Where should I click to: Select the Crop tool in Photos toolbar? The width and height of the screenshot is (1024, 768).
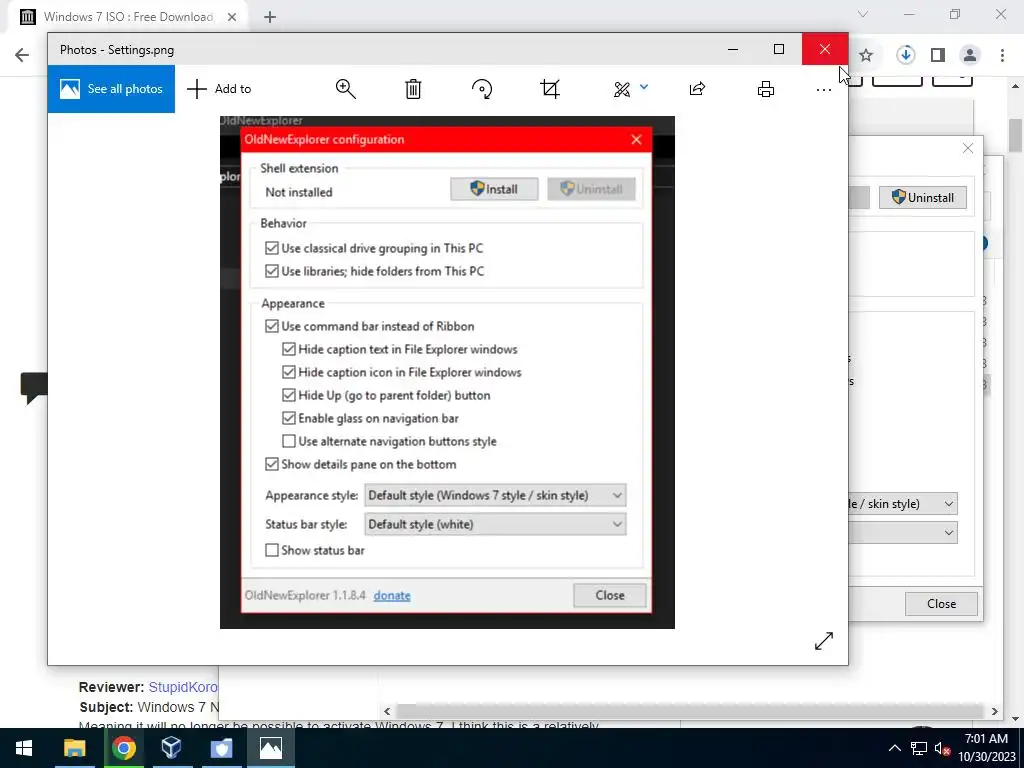point(550,89)
